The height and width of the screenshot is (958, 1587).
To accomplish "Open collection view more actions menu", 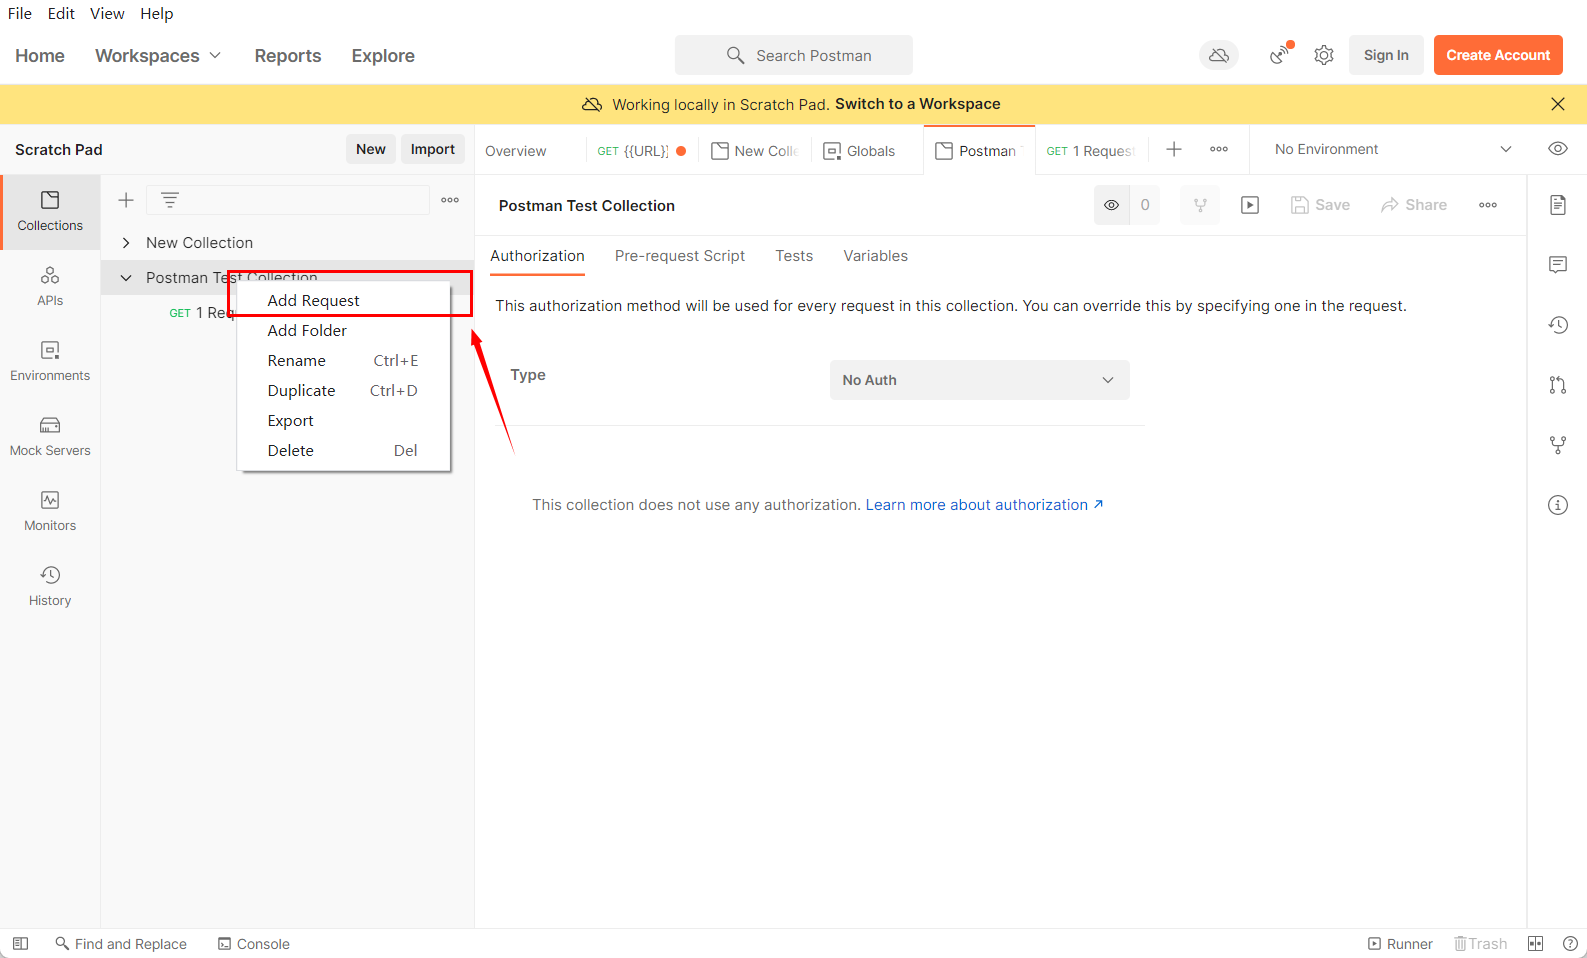I will (x=1488, y=205).
